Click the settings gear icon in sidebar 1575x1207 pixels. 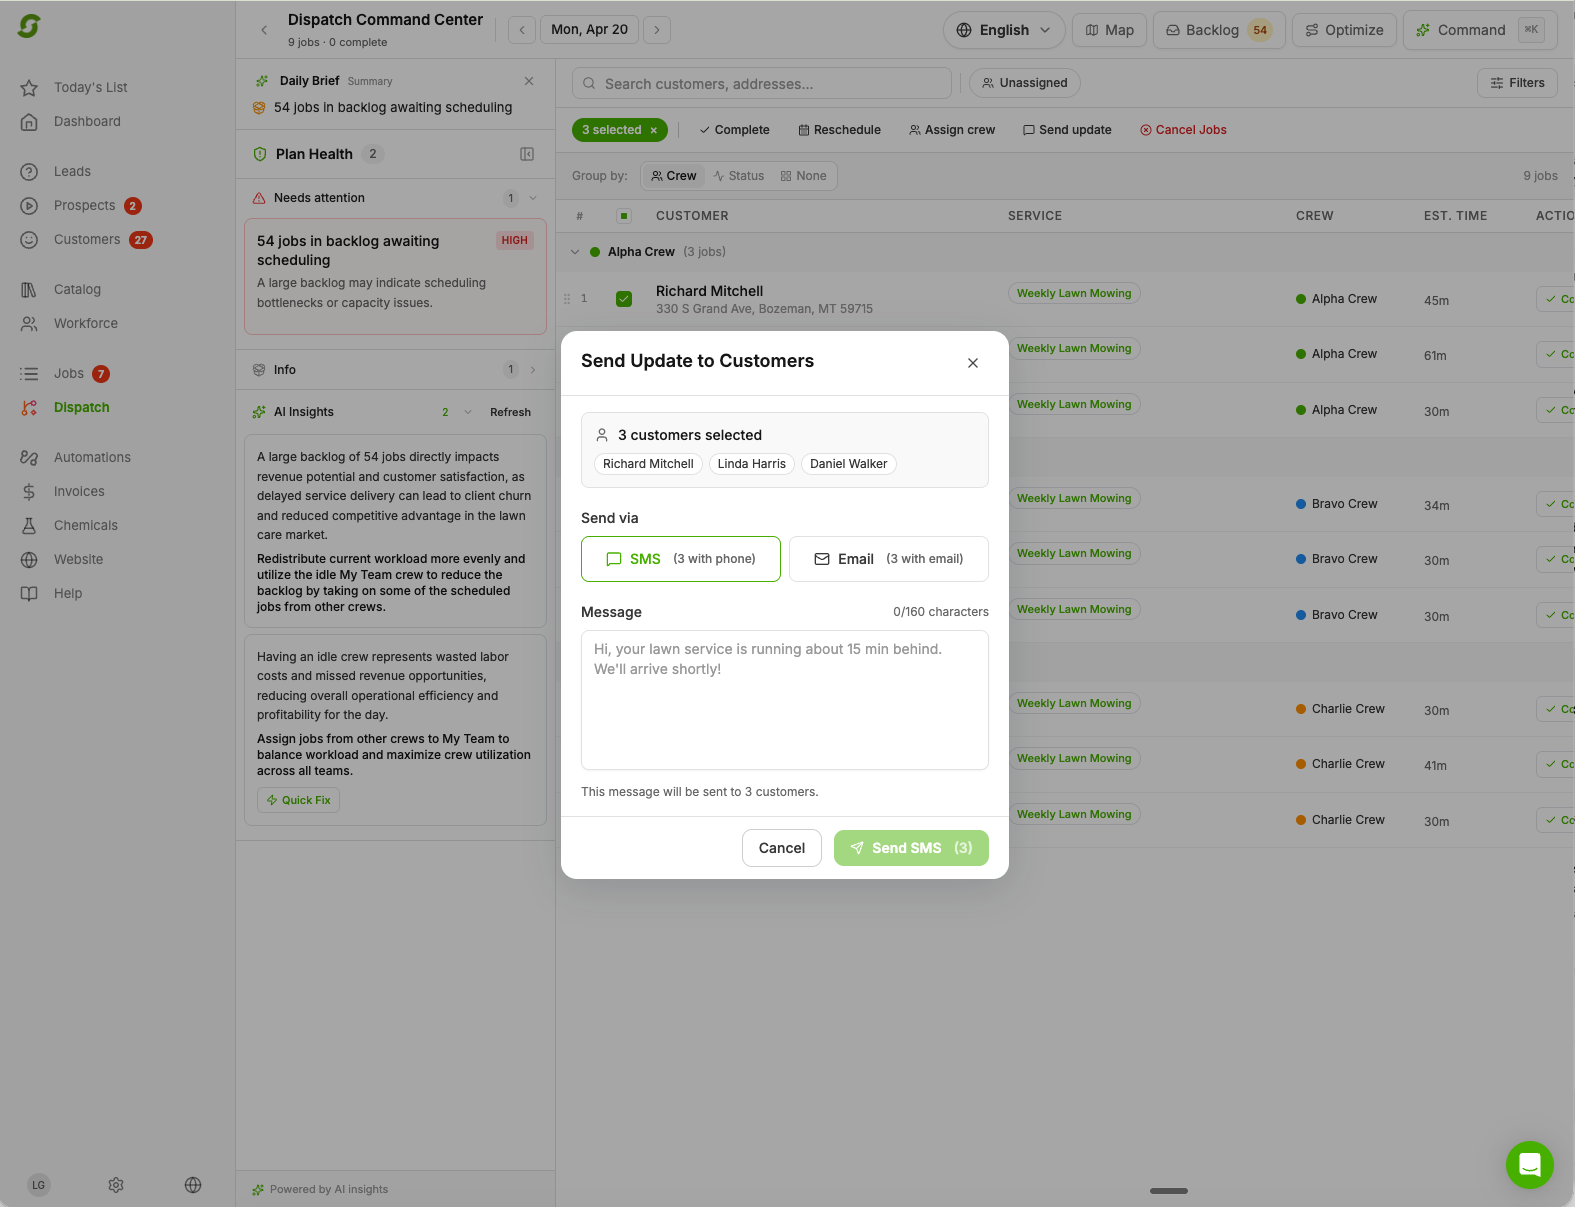tap(116, 1185)
